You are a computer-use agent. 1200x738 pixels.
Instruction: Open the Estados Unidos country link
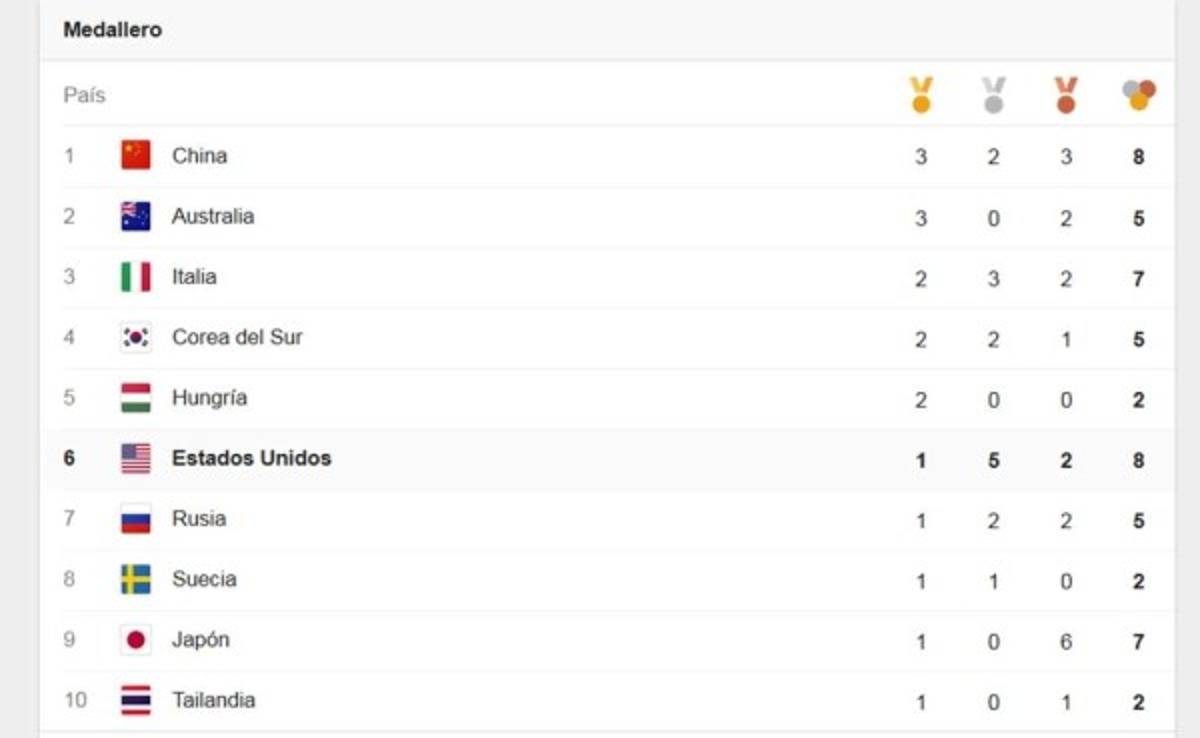pyautogui.click(x=251, y=458)
